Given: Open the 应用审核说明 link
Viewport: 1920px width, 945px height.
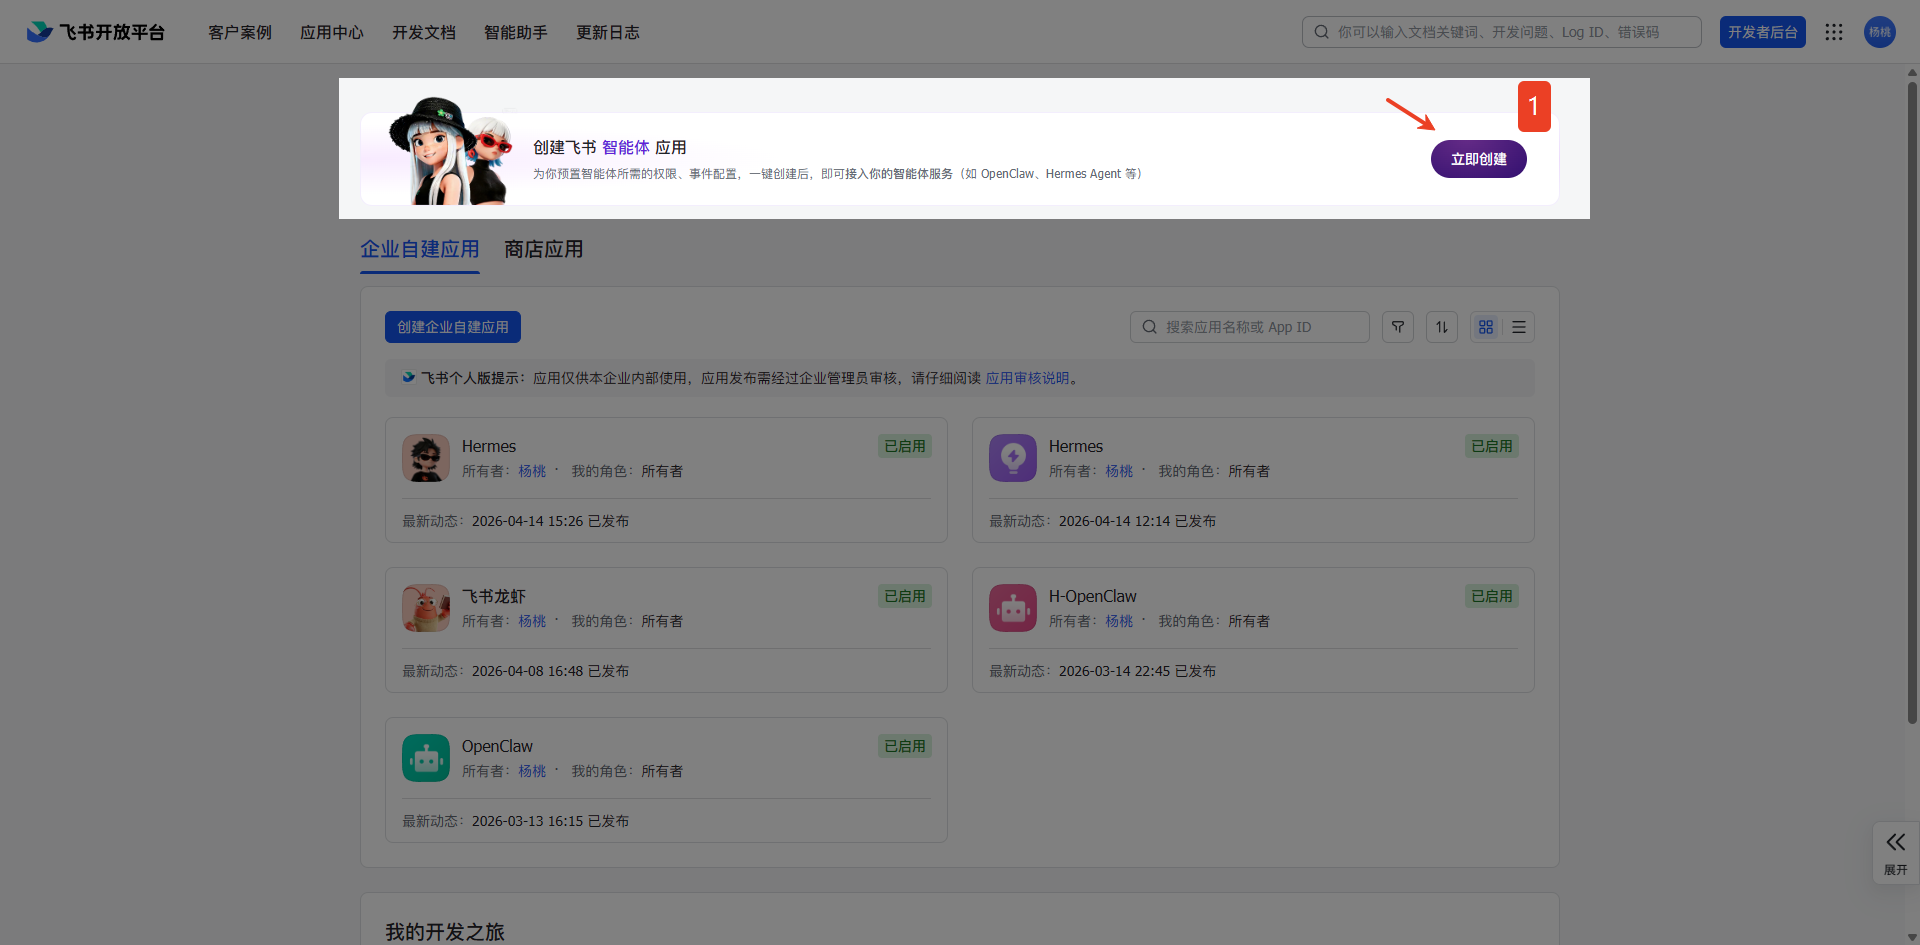Looking at the screenshot, I should (1028, 378).
